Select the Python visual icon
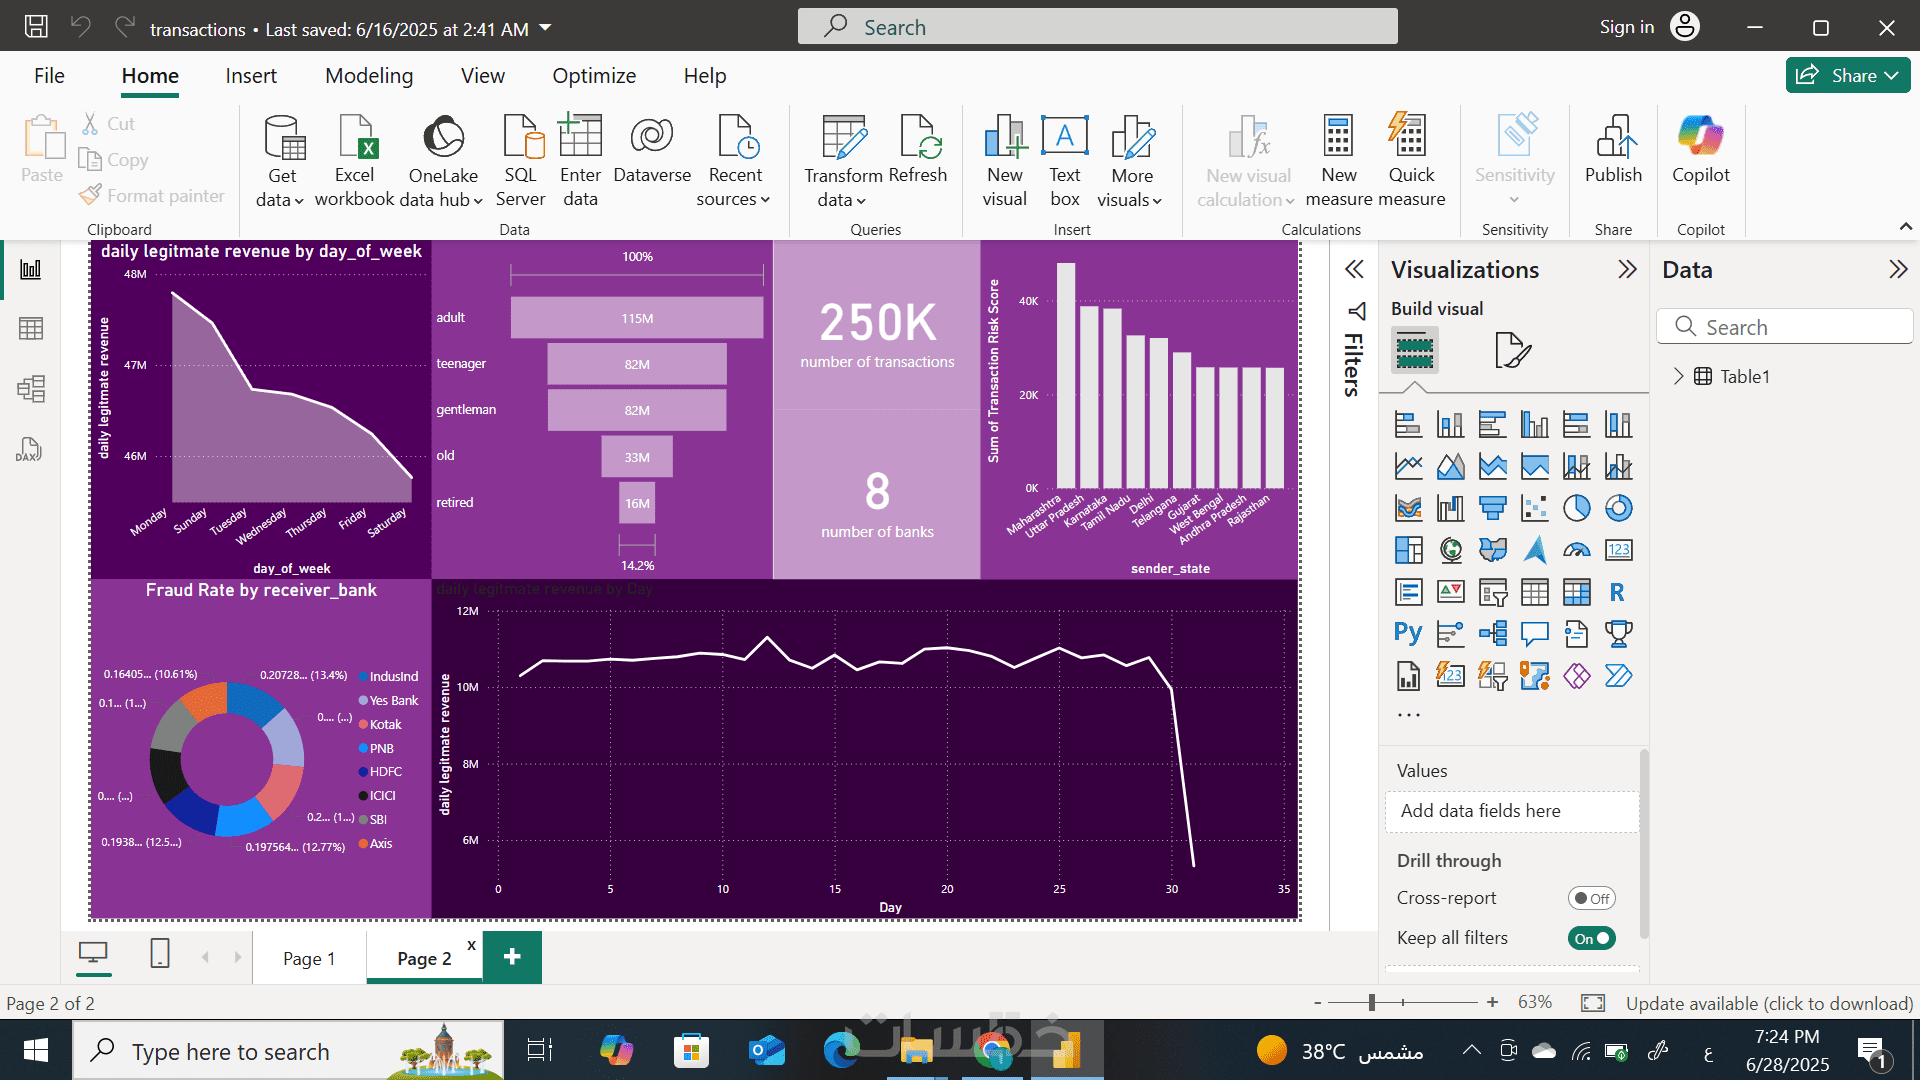The height and width of the screenshot is (1080, 1920). (1408, 633)
